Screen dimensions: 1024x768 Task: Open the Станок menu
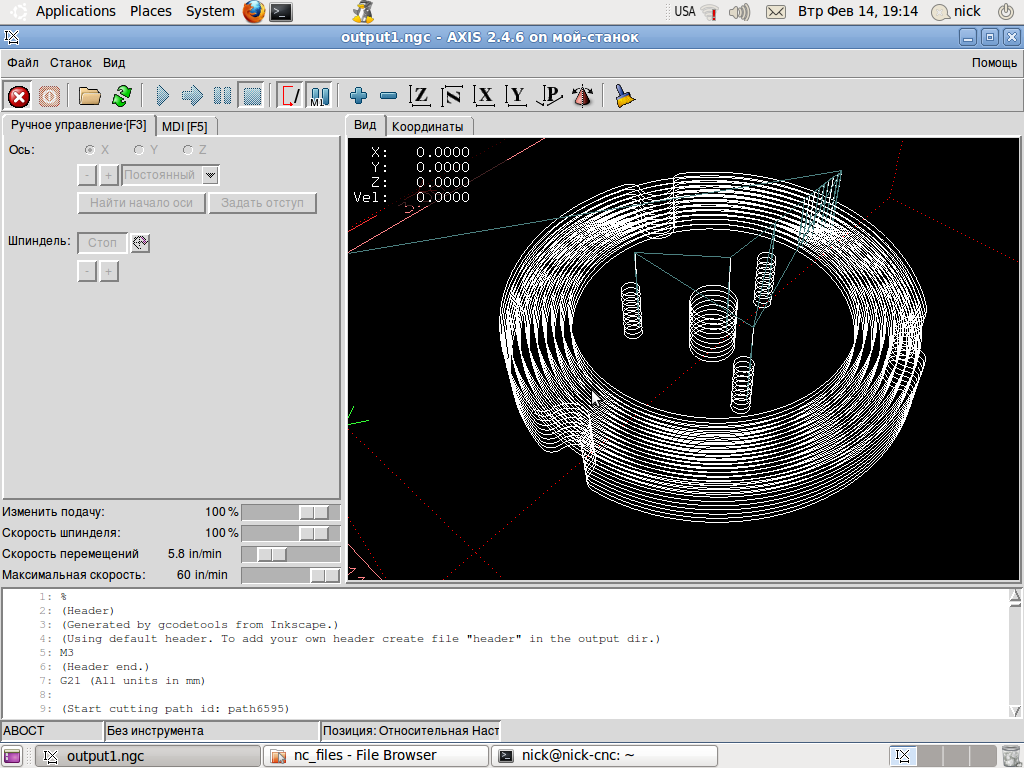[x=70, y=62]
